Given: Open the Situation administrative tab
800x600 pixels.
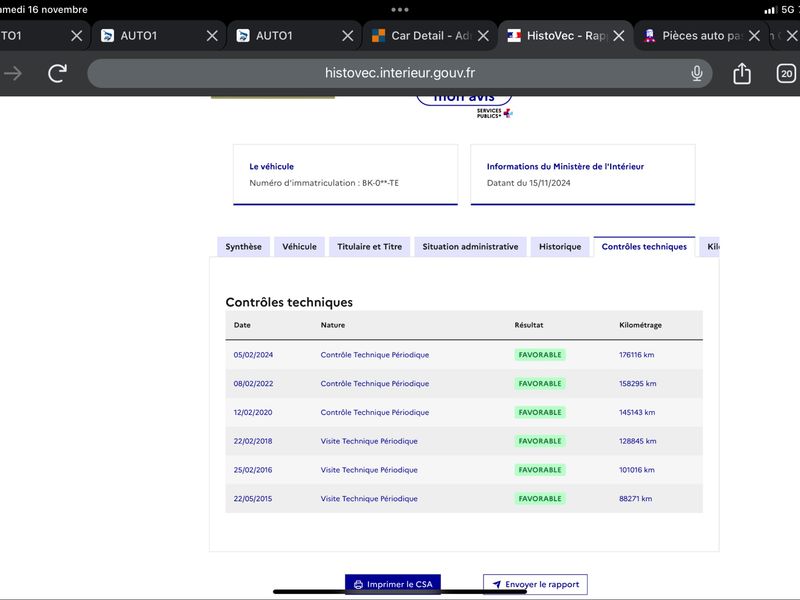Looking at the screenshot, I should point(470,247).
